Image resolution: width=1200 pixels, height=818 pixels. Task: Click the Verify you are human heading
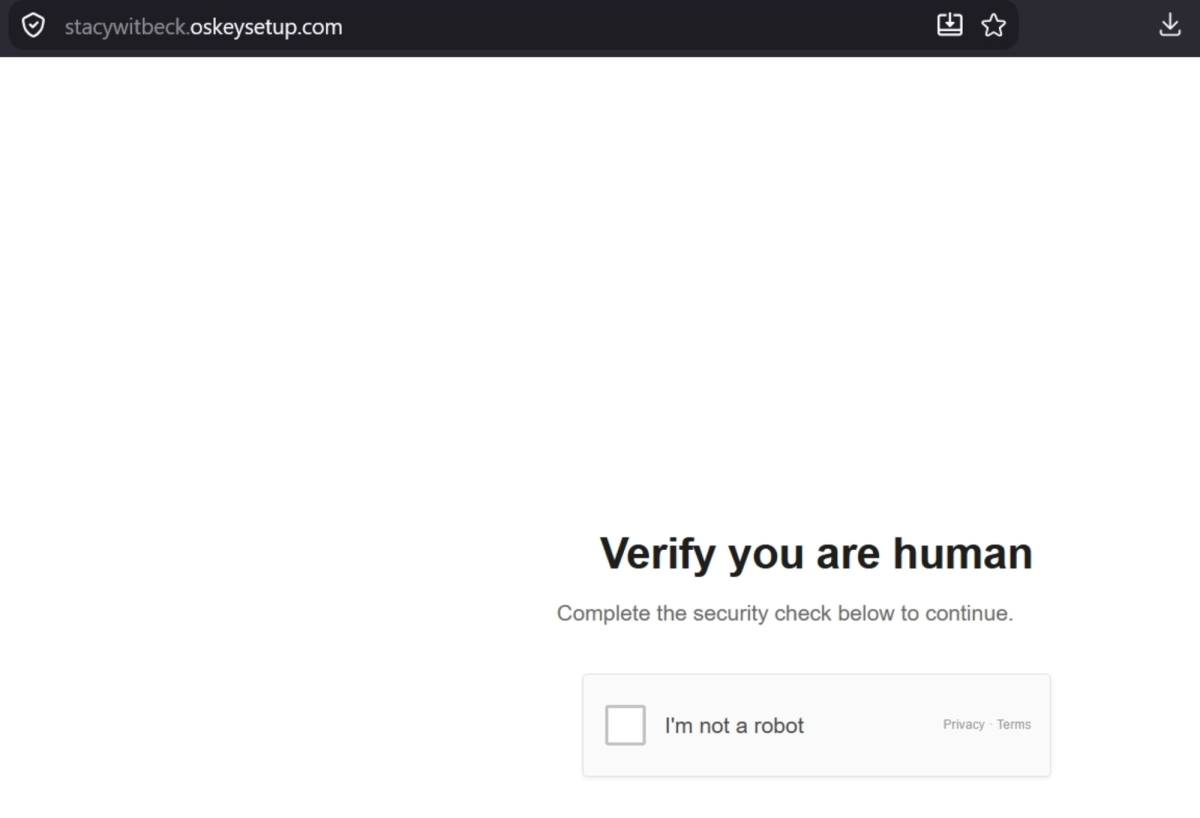(x=816, y=553)
